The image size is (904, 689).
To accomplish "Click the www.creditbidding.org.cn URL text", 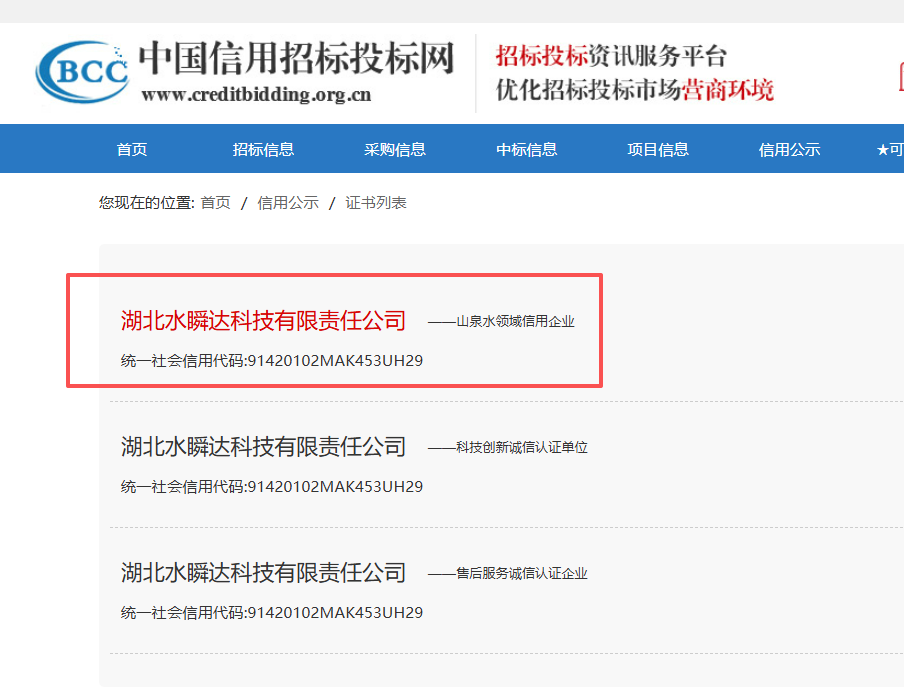I will point(257,94).
